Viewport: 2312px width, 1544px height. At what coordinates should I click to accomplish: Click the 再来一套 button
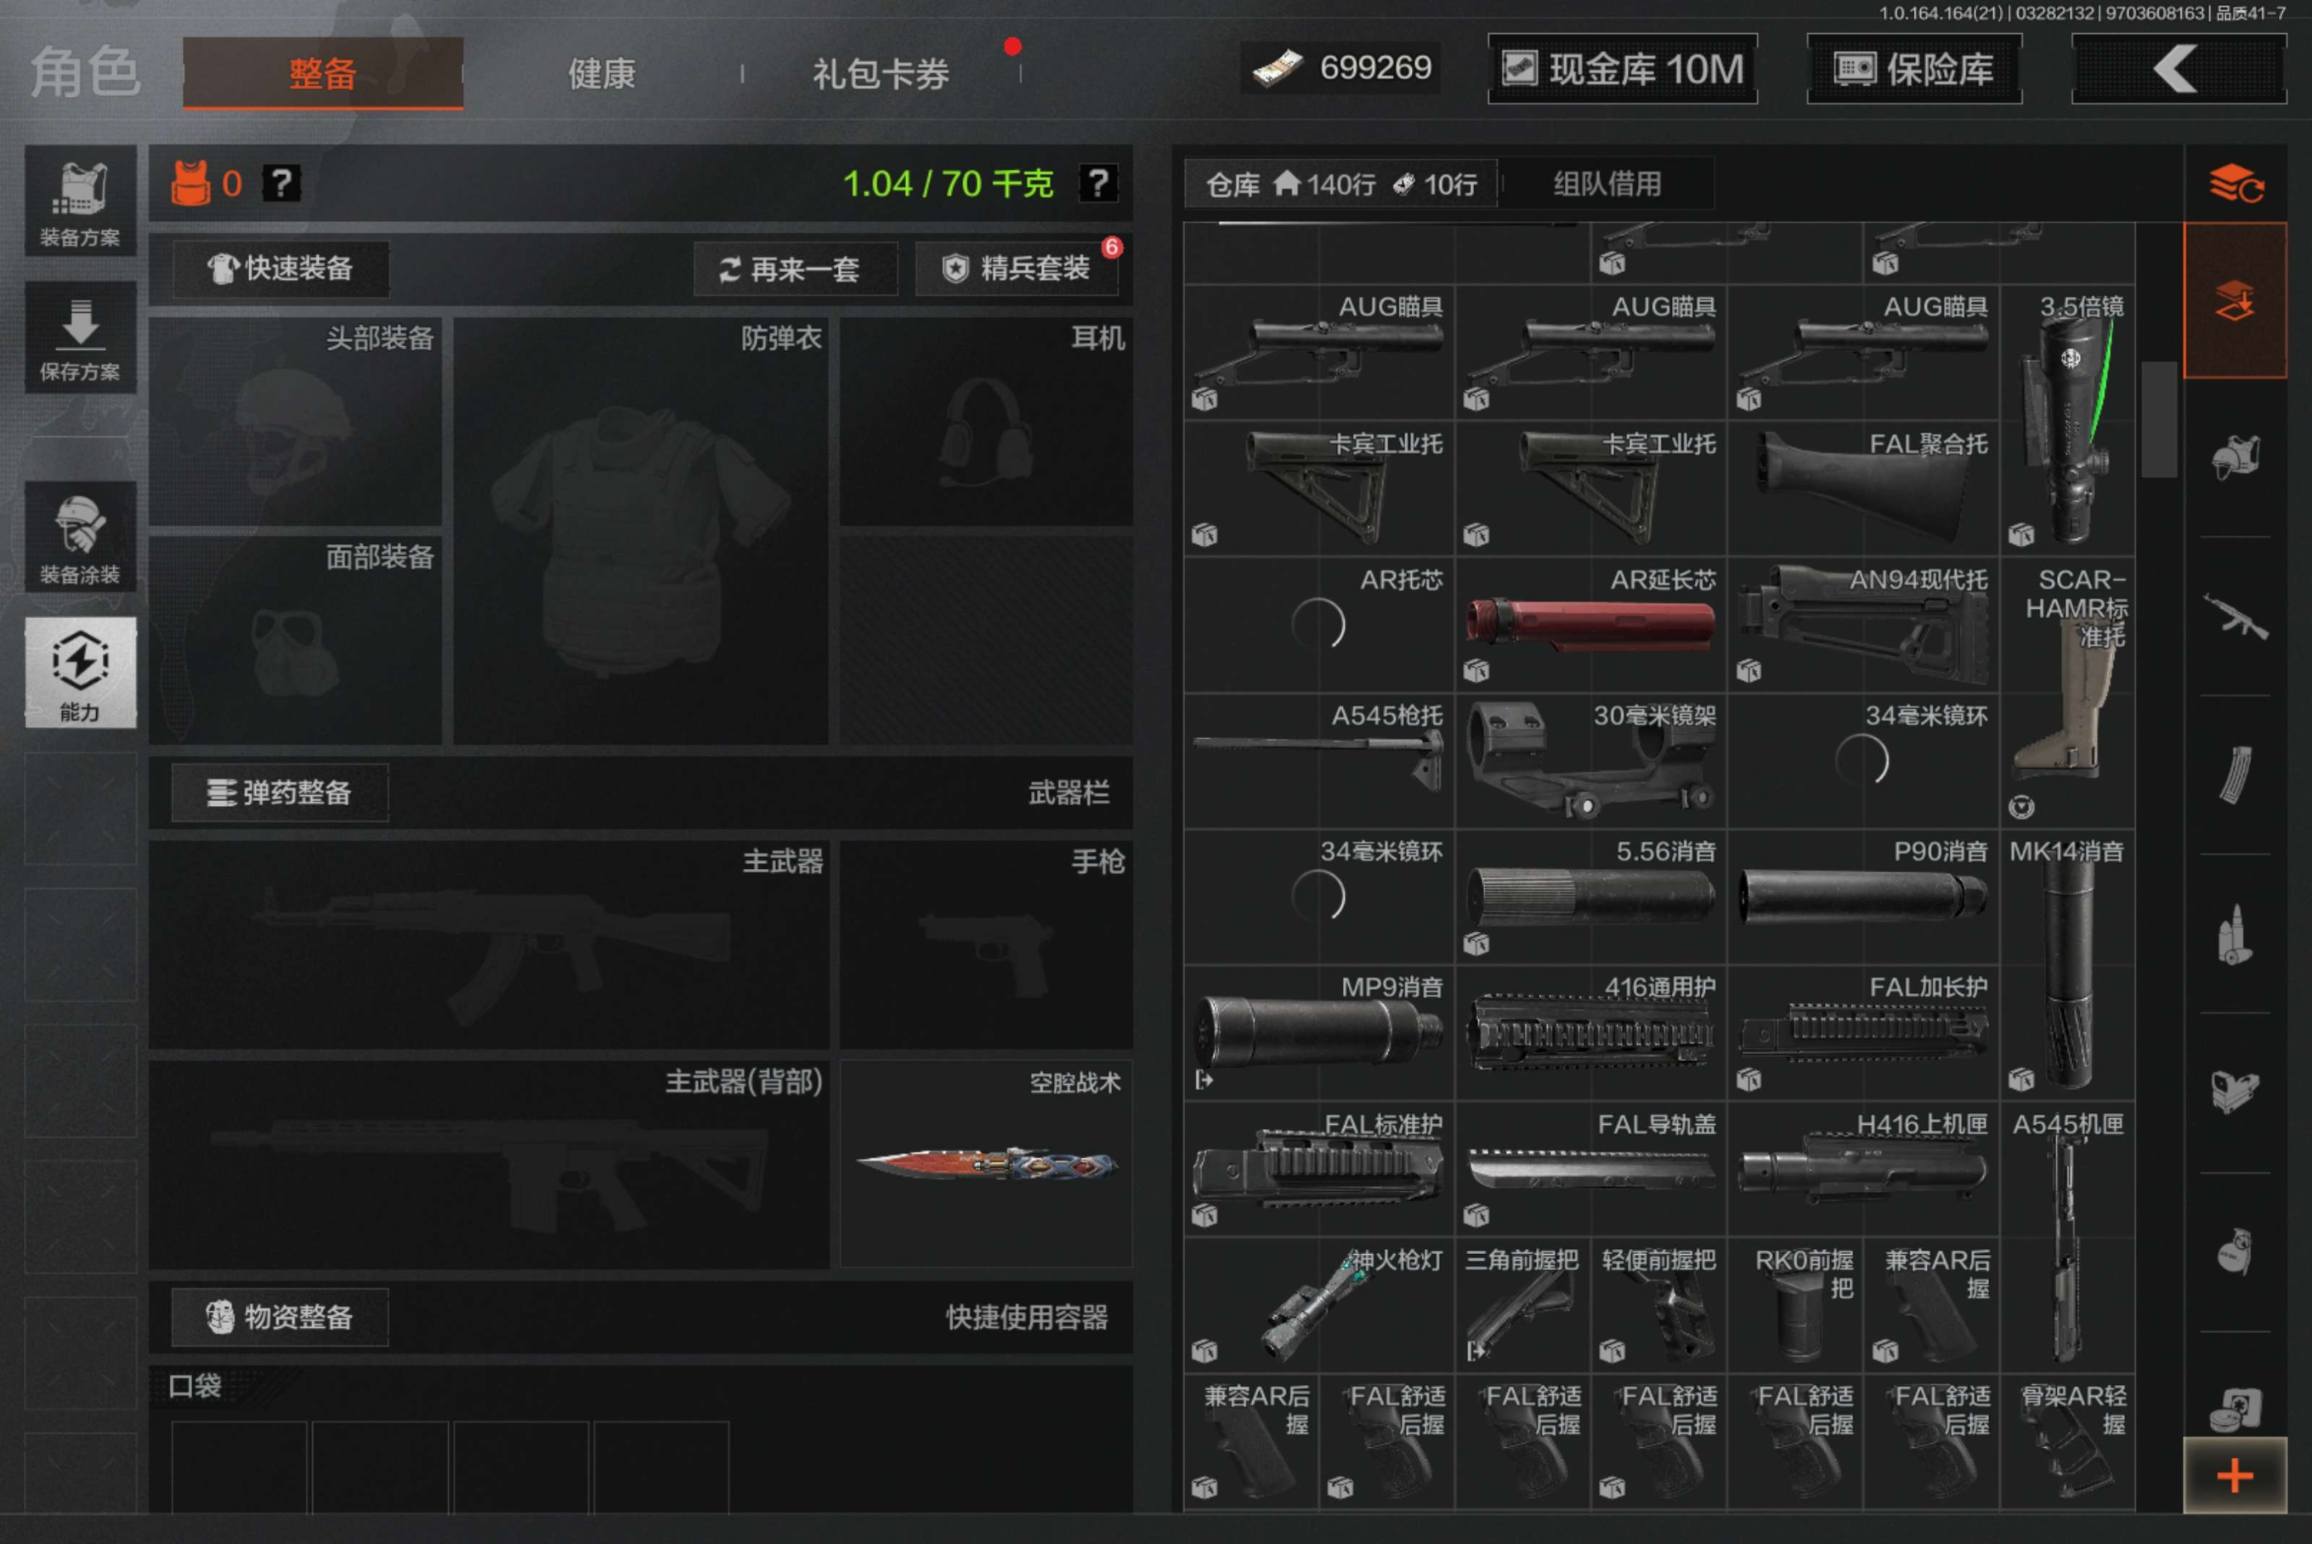795,268
